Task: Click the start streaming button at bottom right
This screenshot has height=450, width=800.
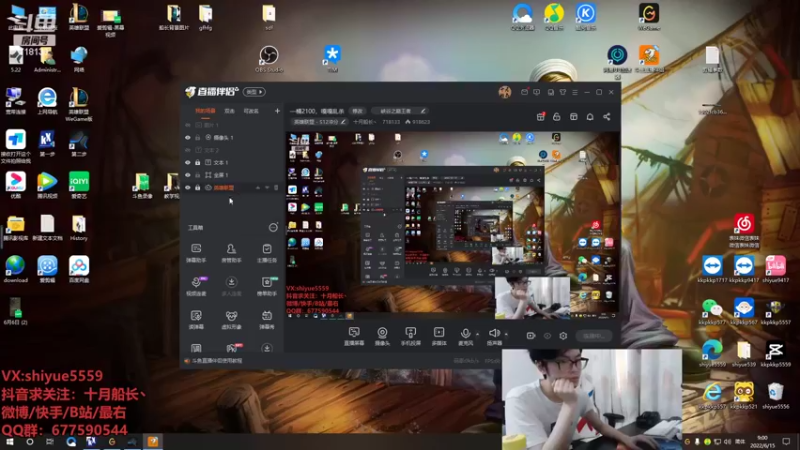Action: click(593, 336)
